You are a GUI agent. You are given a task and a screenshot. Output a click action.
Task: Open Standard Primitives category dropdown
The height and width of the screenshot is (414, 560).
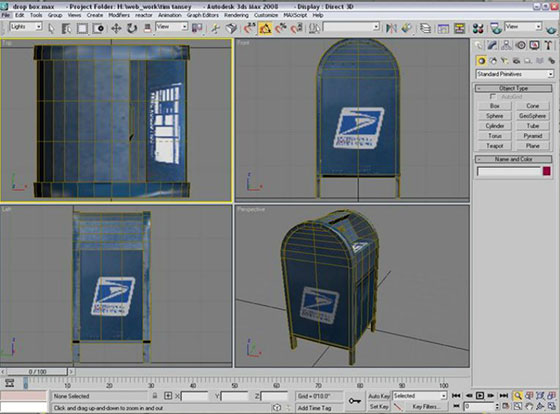click(515, 74)
